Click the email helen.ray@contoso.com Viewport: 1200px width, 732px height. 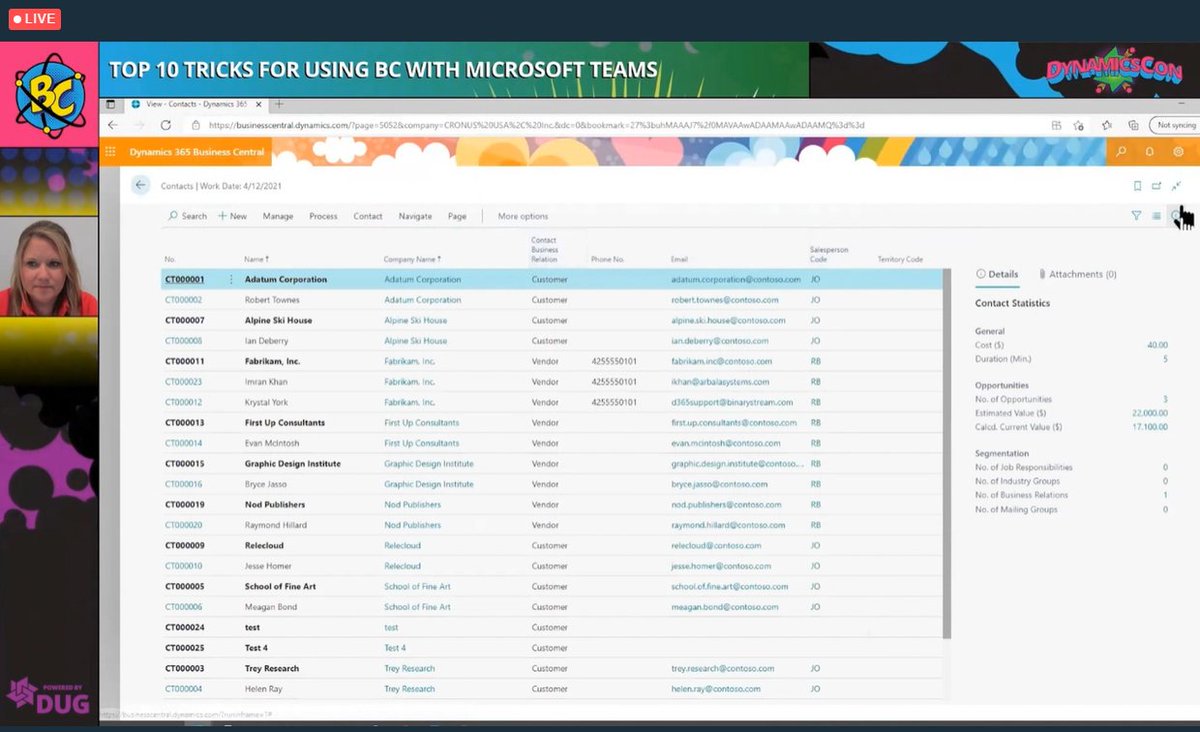click(716, 689)
